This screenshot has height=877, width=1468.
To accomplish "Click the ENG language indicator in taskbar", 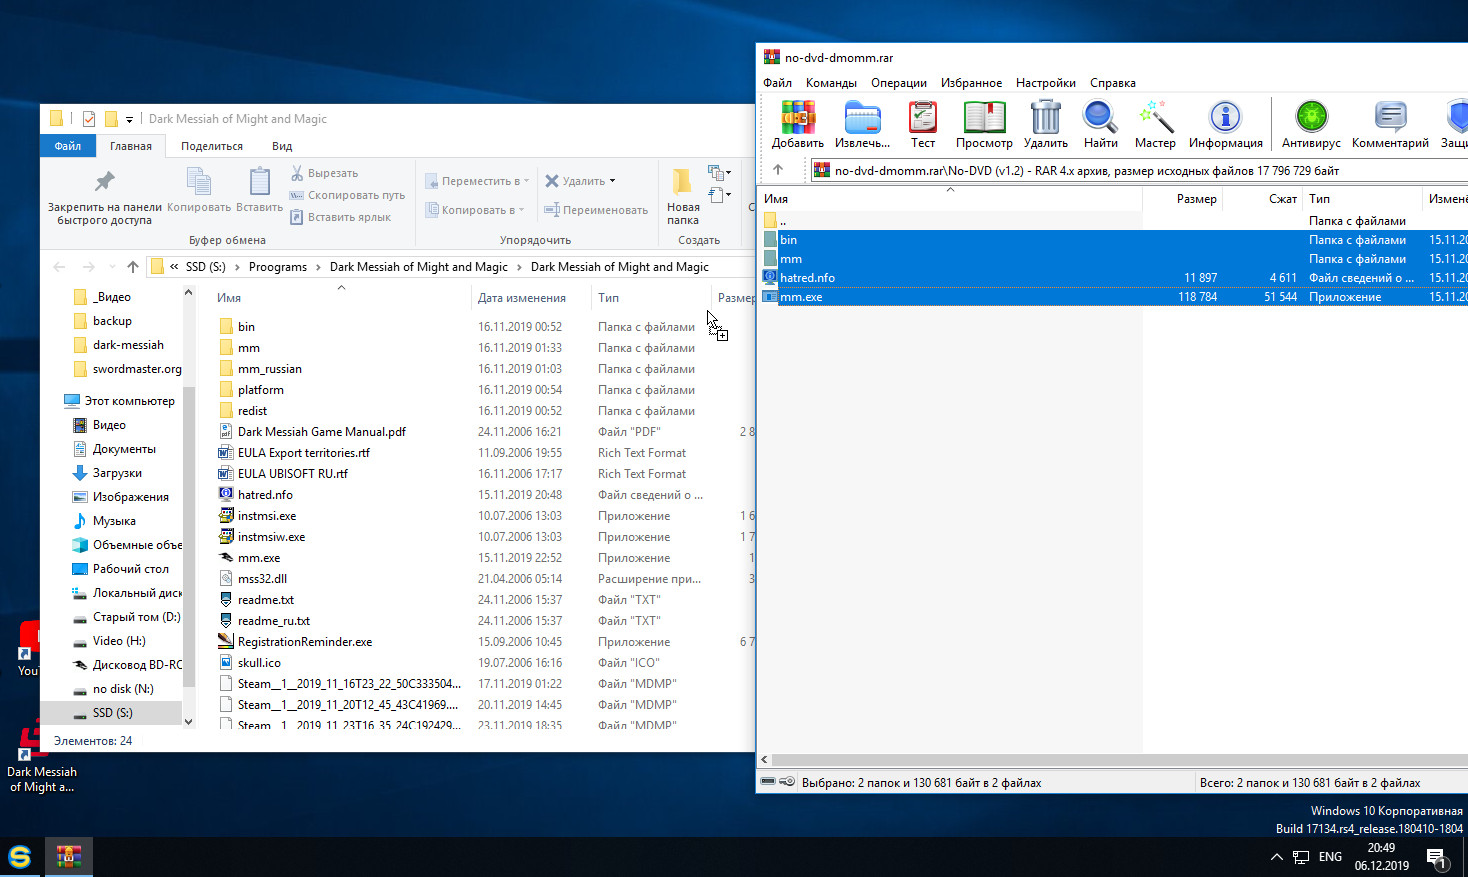I will (x=1330, y=857).
